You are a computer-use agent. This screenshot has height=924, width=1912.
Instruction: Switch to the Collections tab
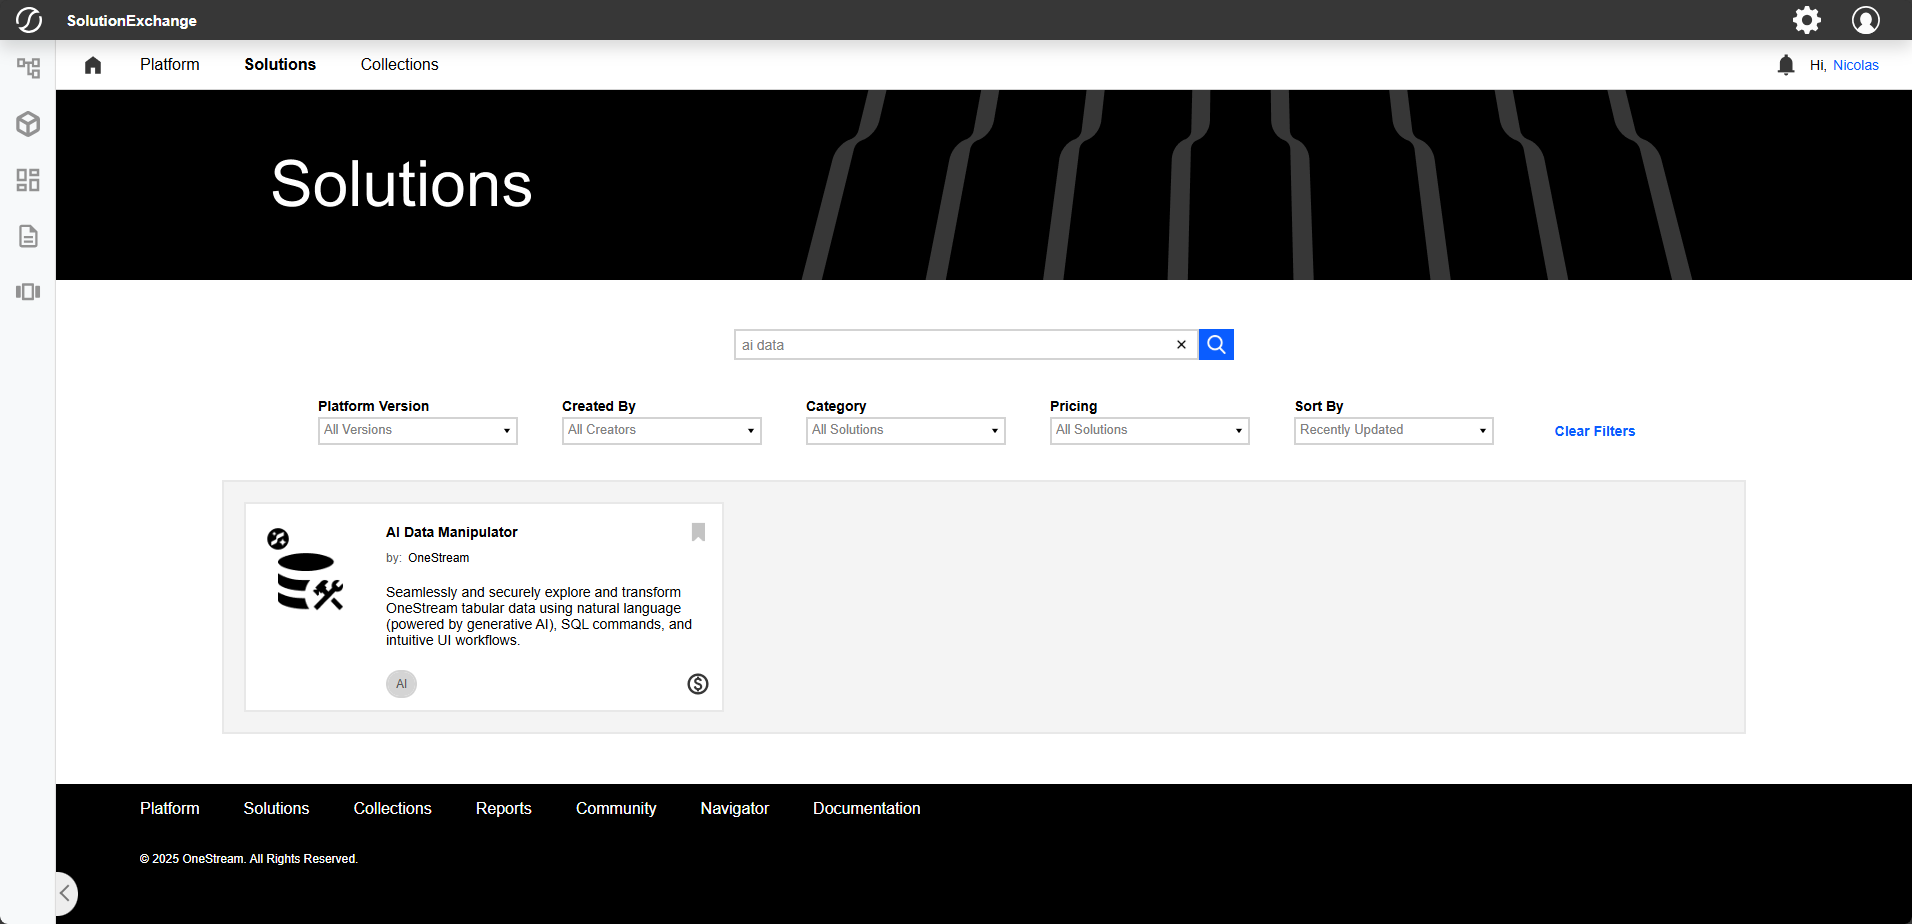click(399, 65)
